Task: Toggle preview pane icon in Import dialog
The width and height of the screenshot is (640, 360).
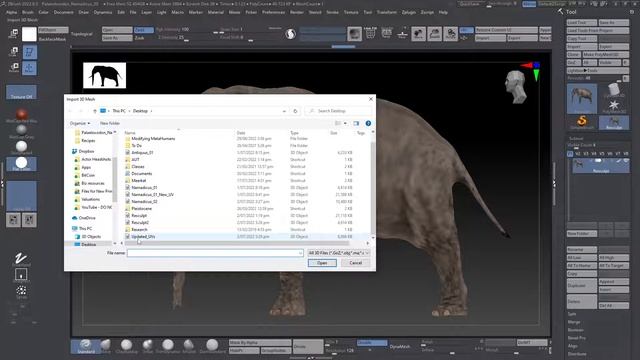Action: point(356,123)
